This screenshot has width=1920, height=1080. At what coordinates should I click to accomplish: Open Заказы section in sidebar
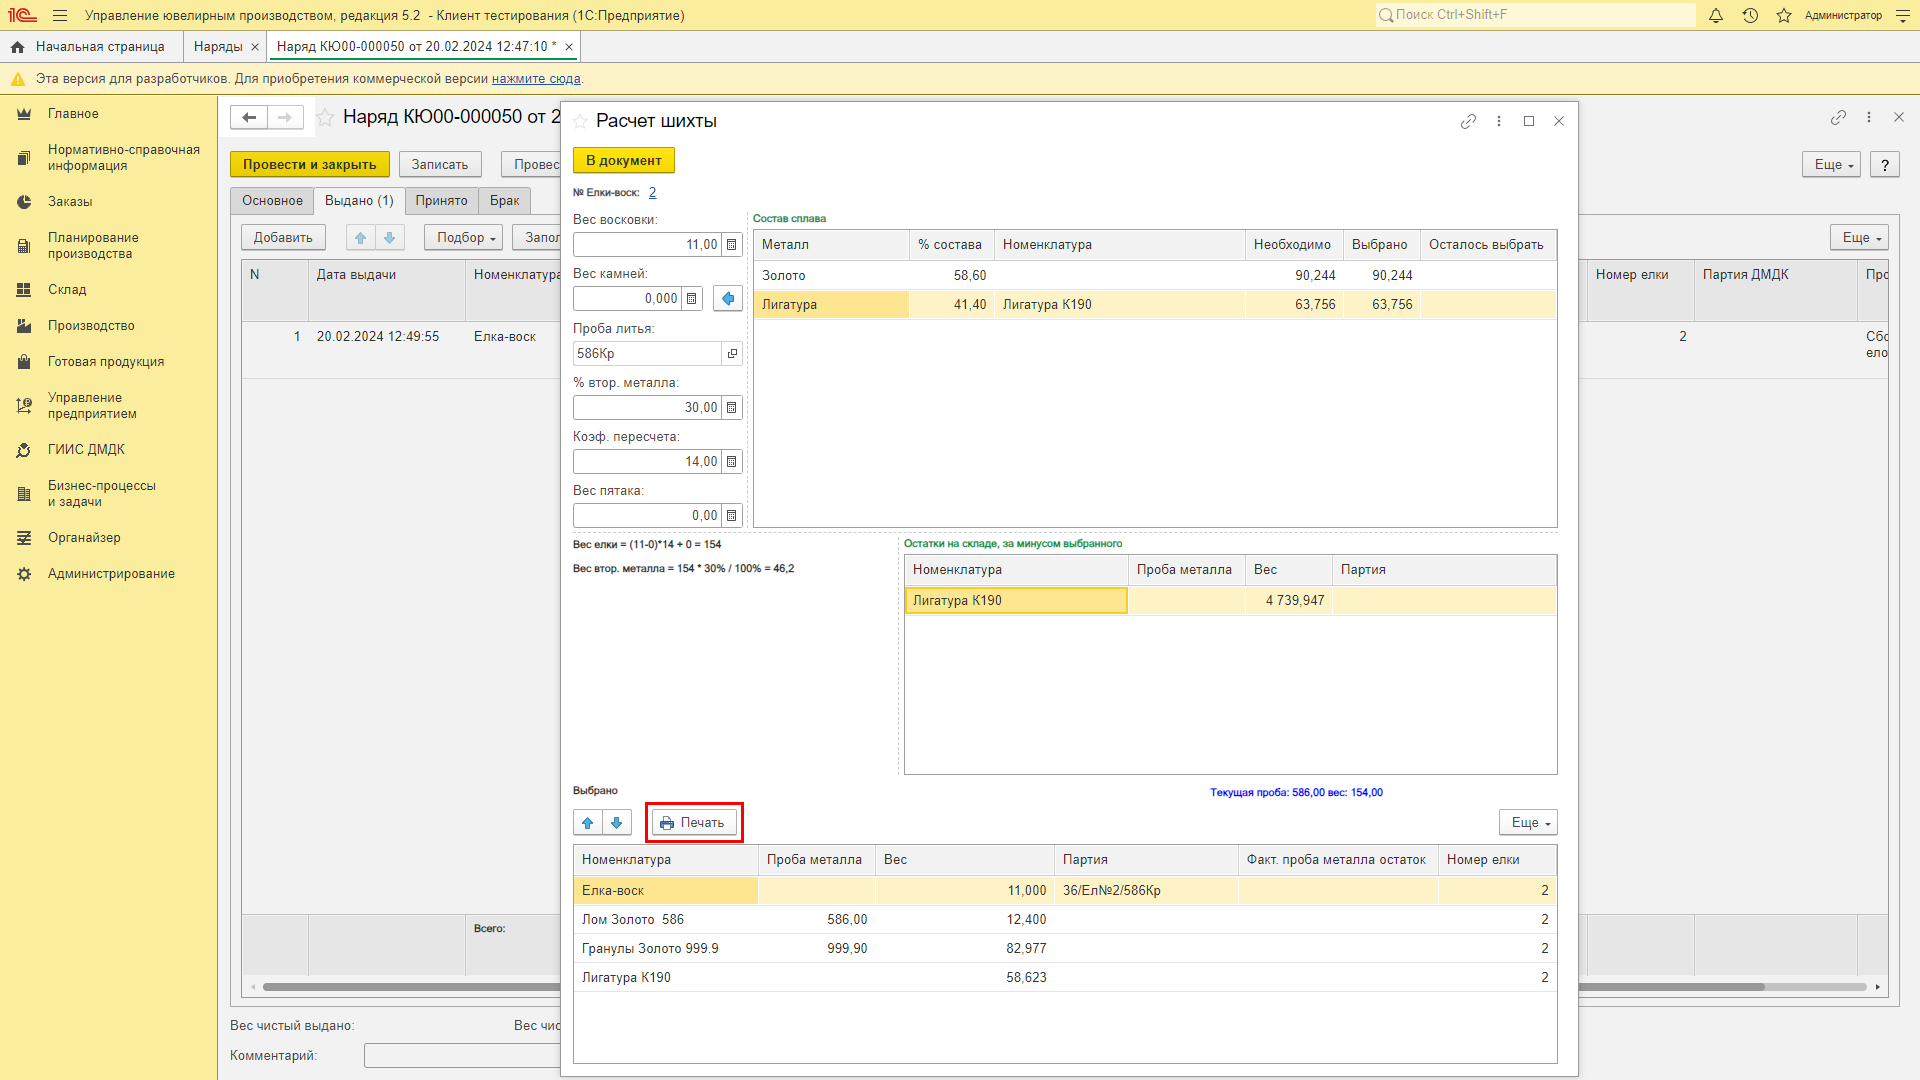tap(70, 202)
